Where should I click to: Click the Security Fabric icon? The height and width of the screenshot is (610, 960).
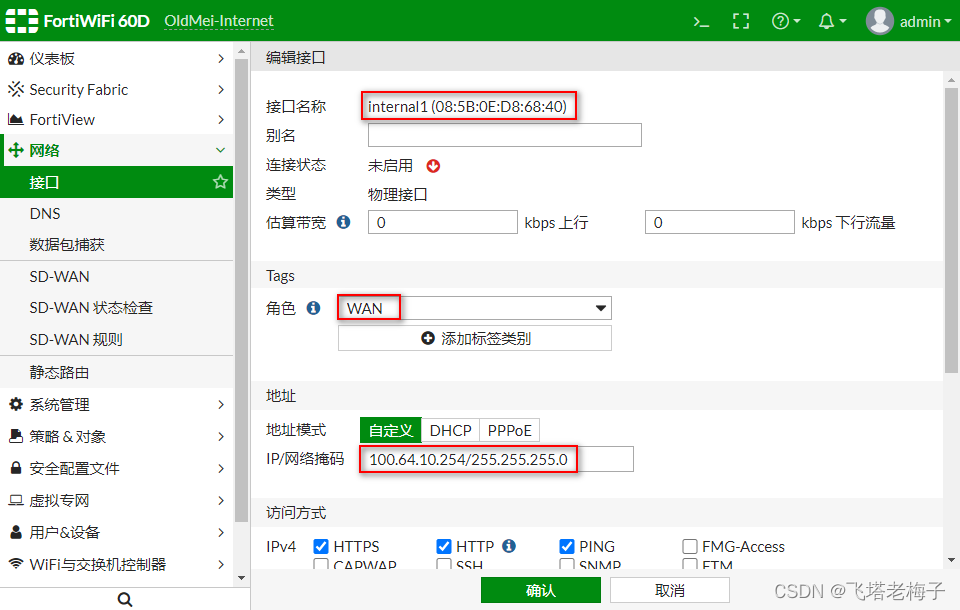tap(16, 89)
